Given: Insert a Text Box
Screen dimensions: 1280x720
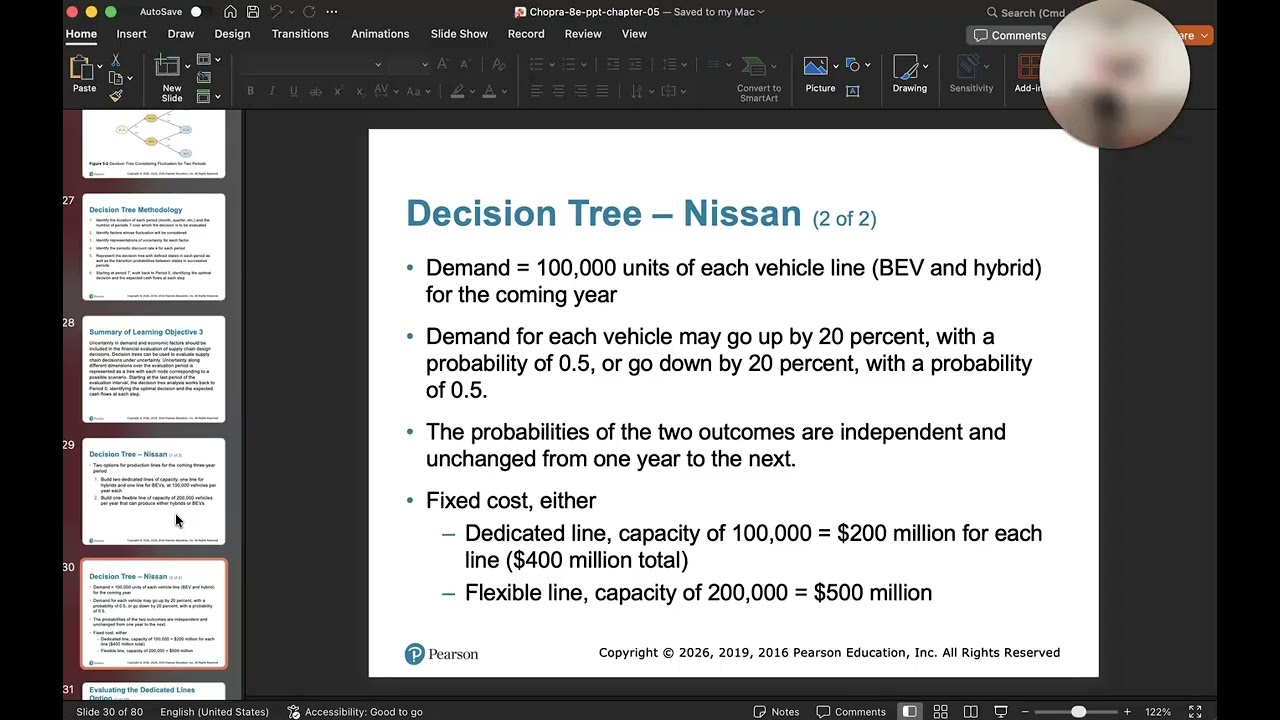Looking at the screenshot, I should pos(853,90).
